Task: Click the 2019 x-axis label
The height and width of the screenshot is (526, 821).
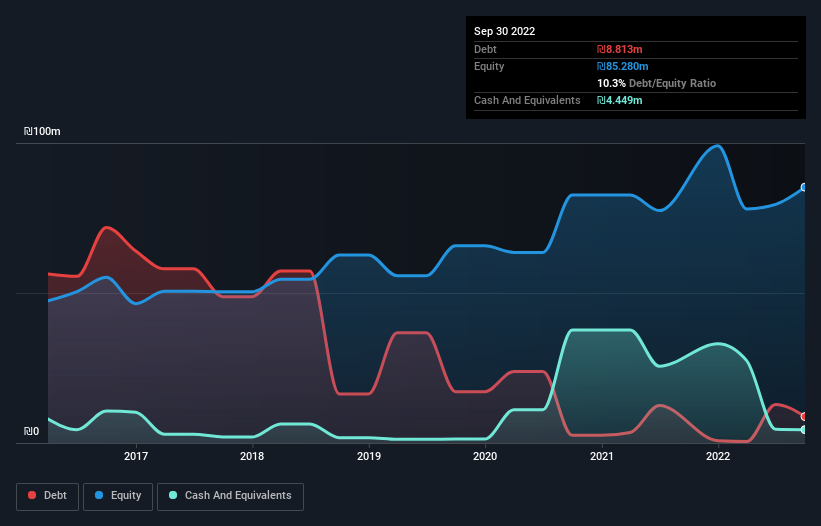Action: pos(369,456)
